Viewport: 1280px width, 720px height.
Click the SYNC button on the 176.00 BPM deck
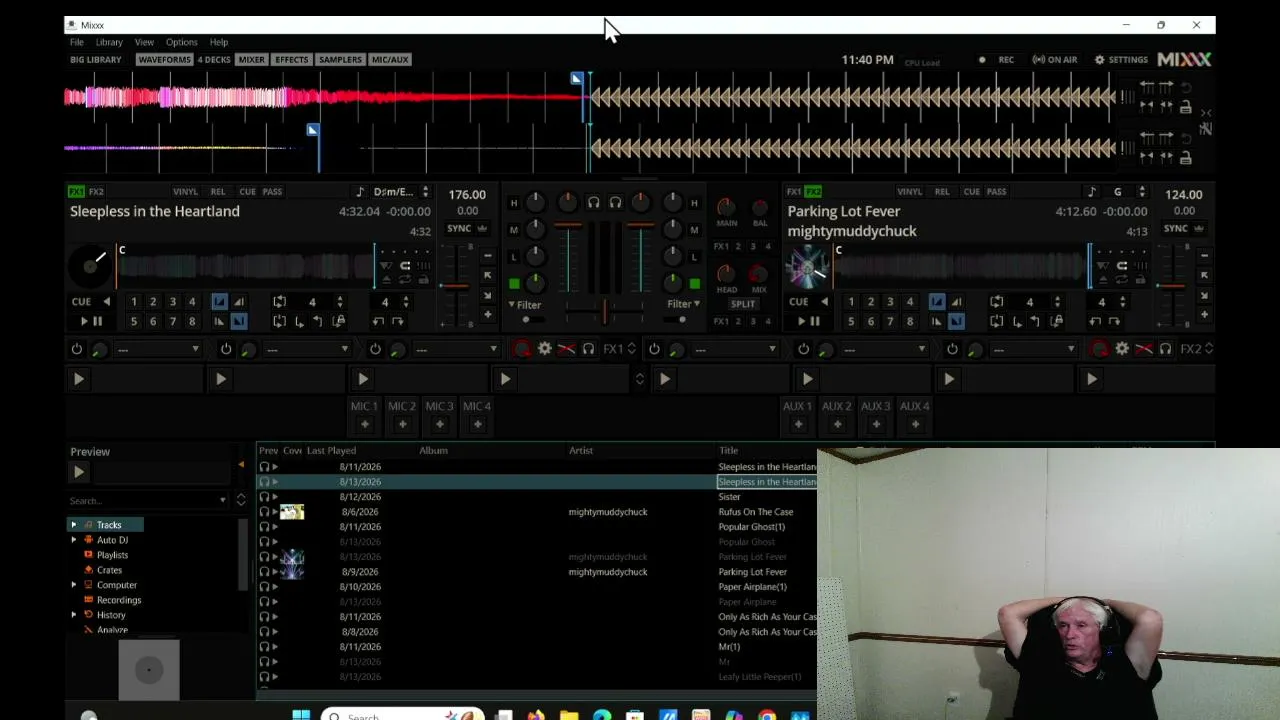tap(459, 228)
